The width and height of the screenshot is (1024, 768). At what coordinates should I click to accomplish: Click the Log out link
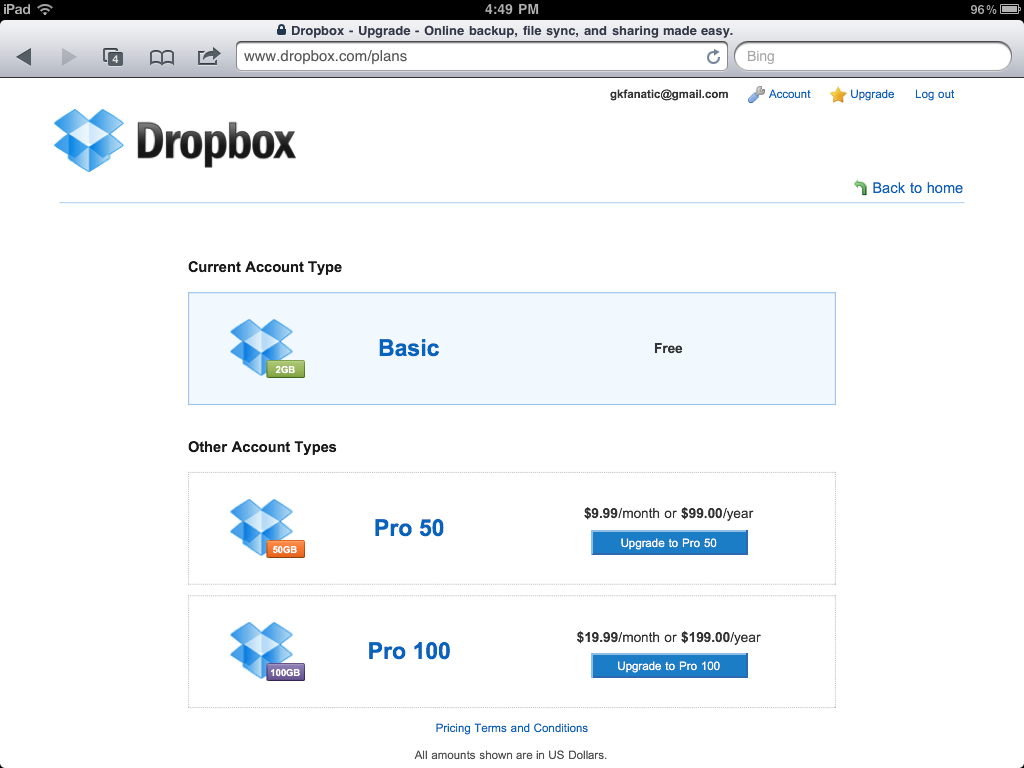click(934, 94)
